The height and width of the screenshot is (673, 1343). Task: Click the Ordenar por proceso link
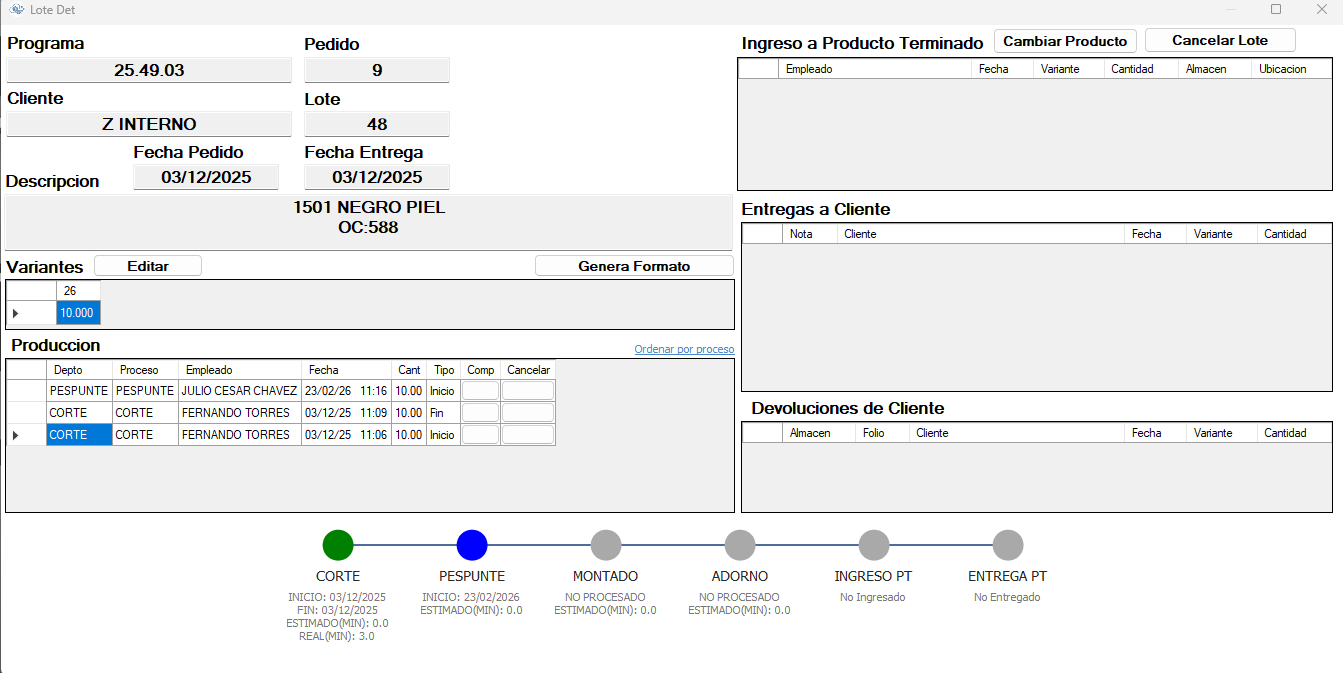coord(684,349)
